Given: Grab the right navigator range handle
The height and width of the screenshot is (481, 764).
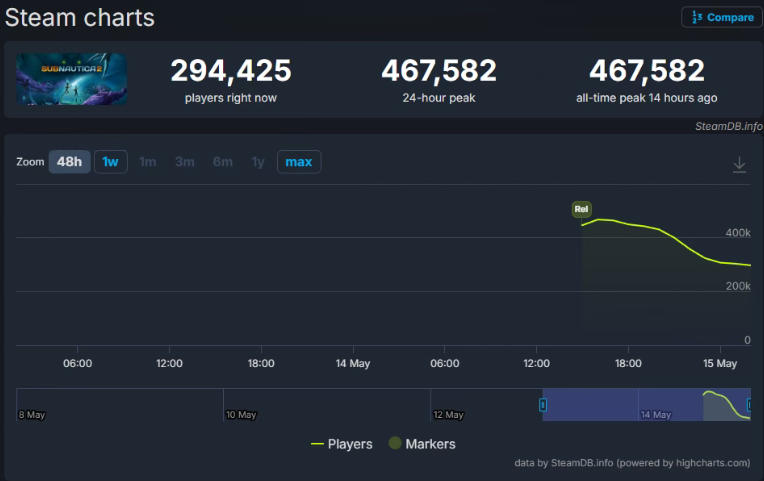Looking at the screenshot, I should coord(749,404).
